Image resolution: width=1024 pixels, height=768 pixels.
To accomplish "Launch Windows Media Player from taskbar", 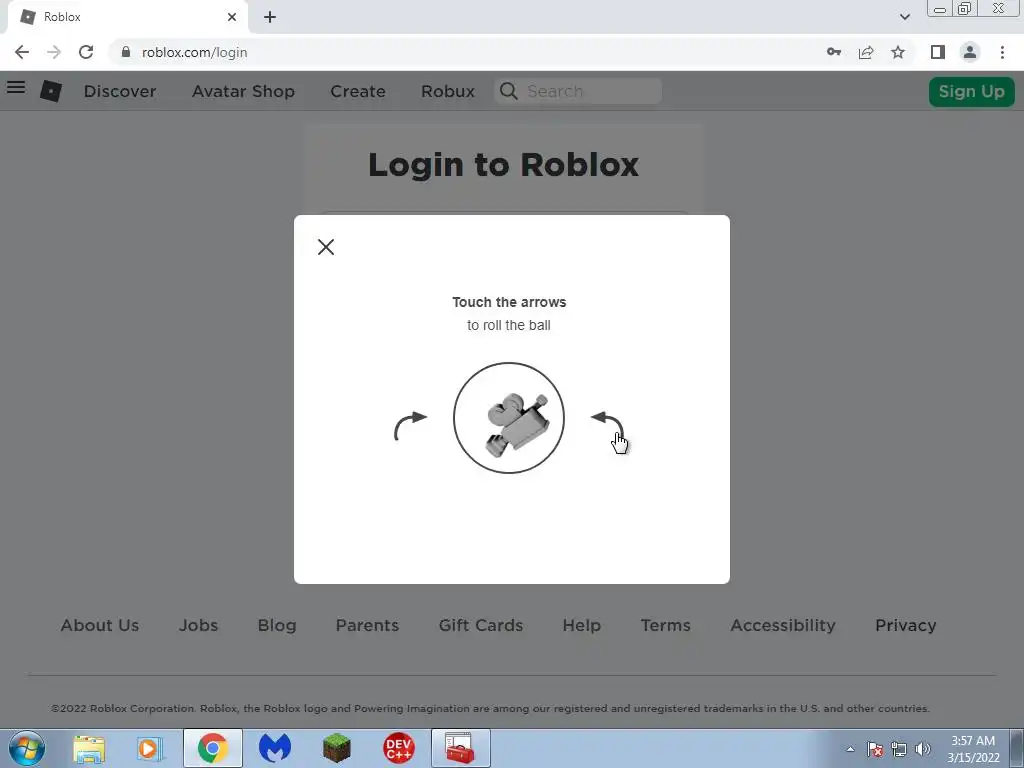I will (150, 748).
